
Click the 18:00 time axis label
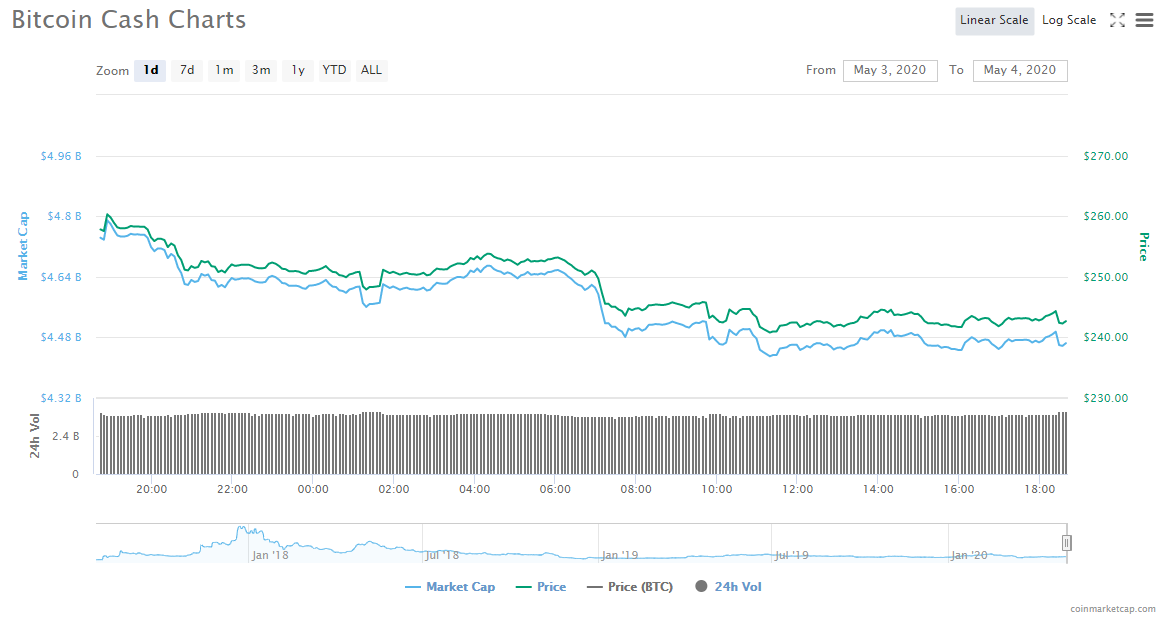(x=1040, y=490)
